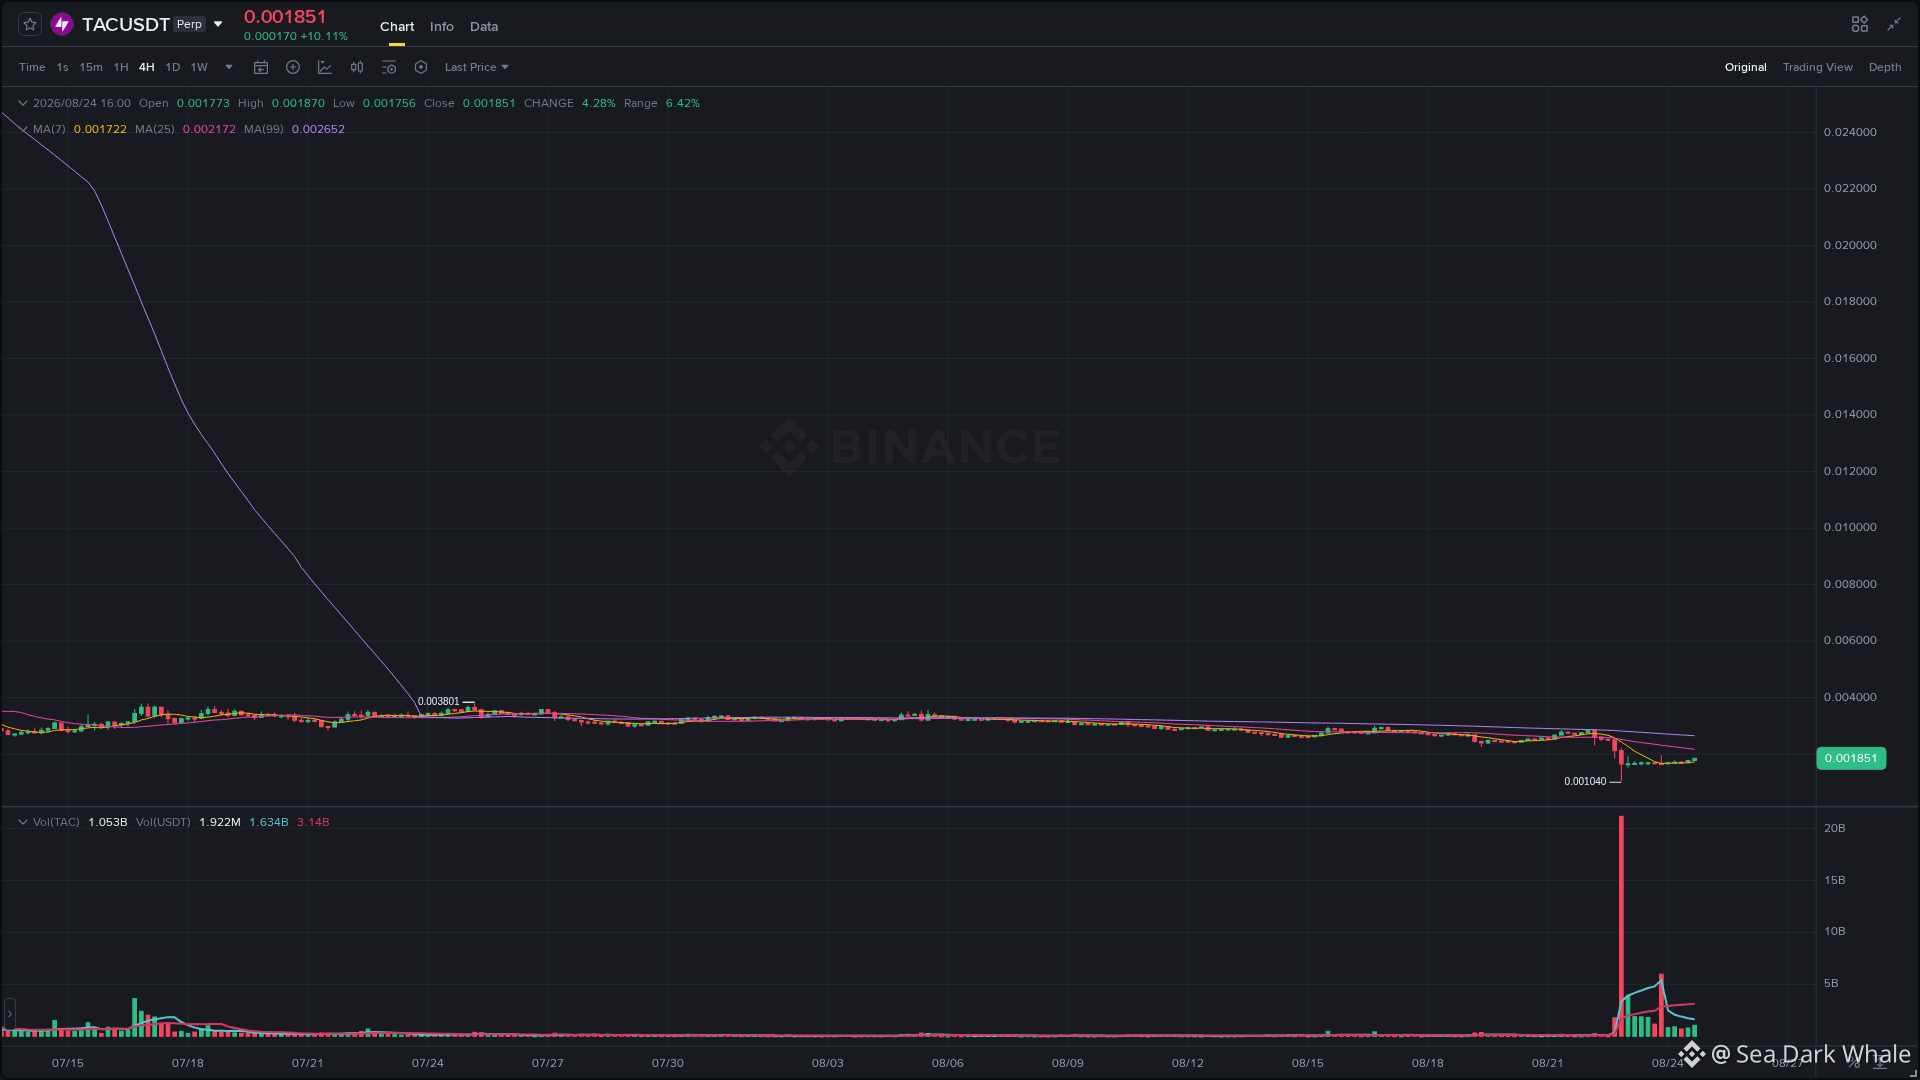Click the large red header price 0.001851
This screenshot has height=1080, width=1920.
pyautogui.click(x=285, y=17)
